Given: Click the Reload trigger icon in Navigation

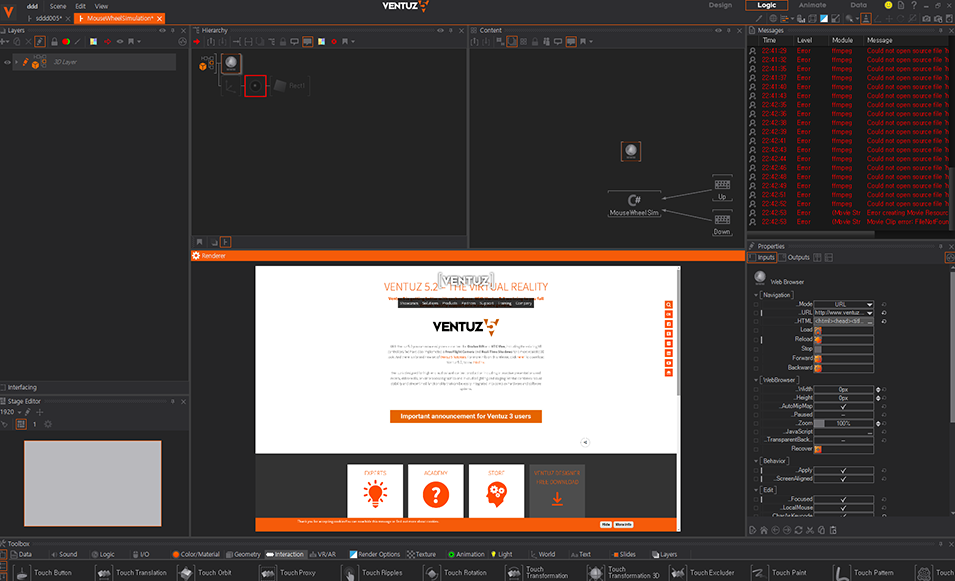Looking at the screenshot, I should (x=818, y=339).
